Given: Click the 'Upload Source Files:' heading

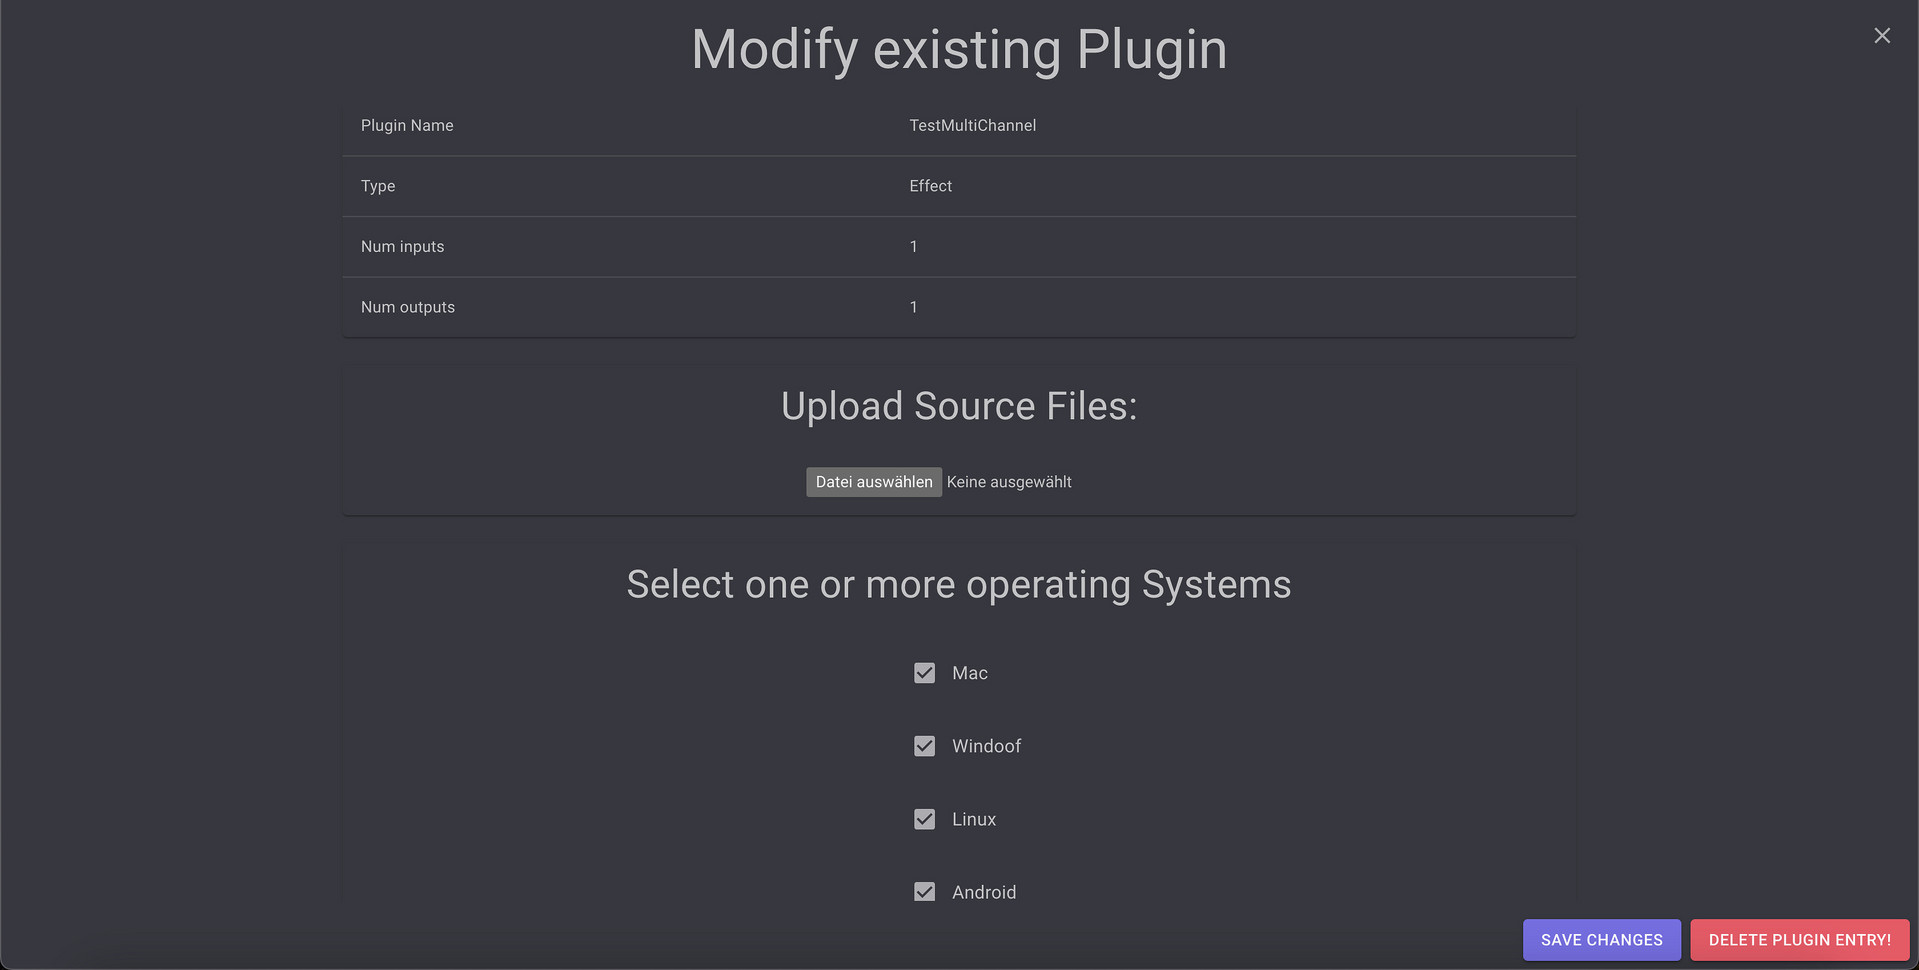Looking at the screenshot, I should (958, 406).
